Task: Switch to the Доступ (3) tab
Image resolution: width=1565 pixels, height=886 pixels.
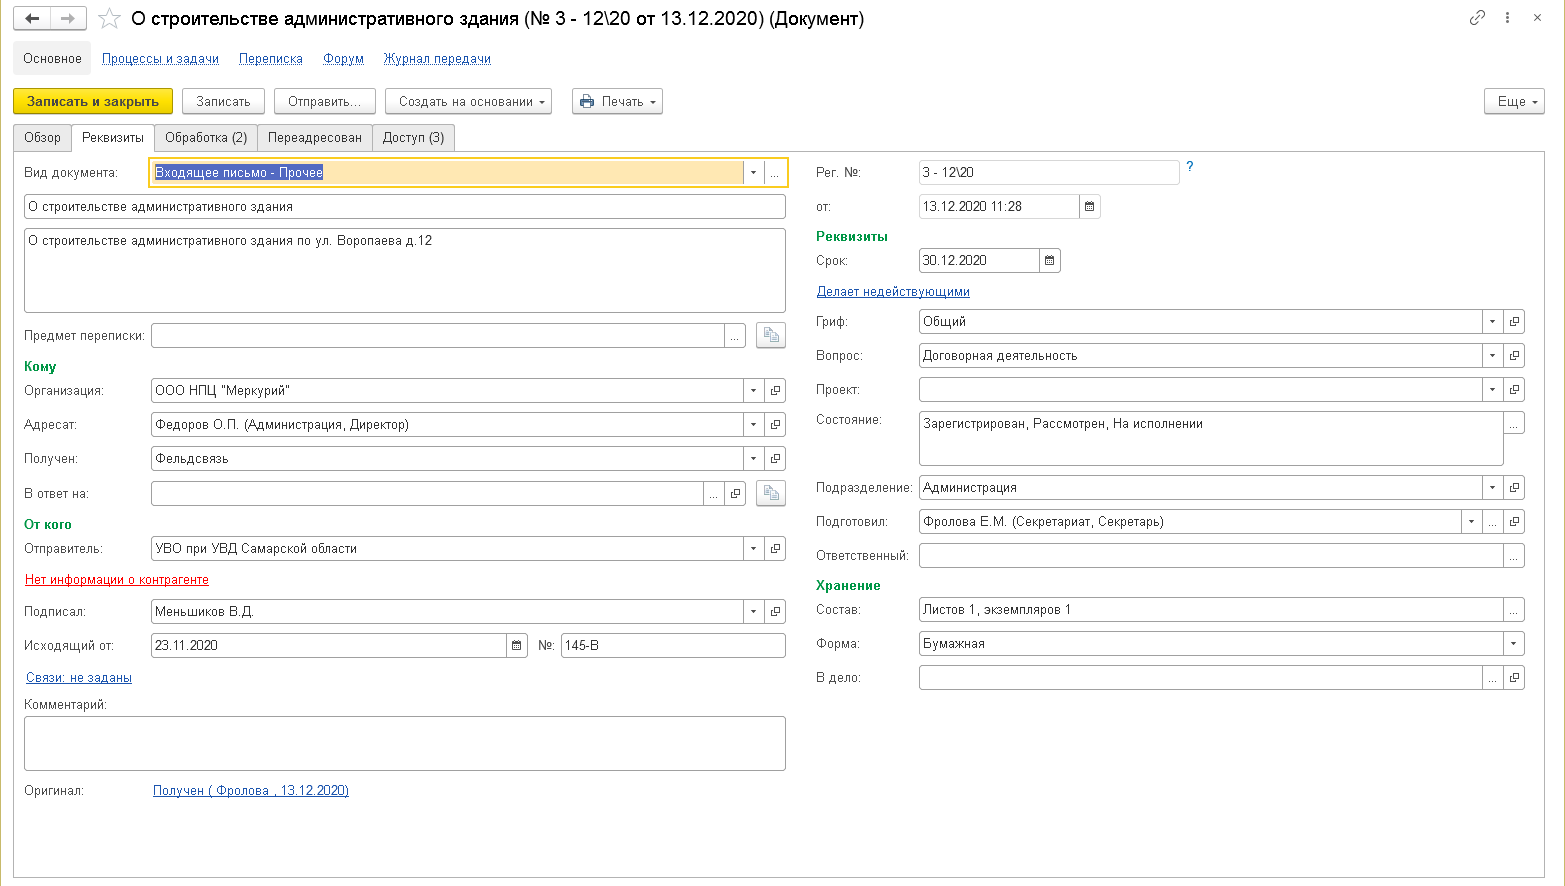Action: 414,138
